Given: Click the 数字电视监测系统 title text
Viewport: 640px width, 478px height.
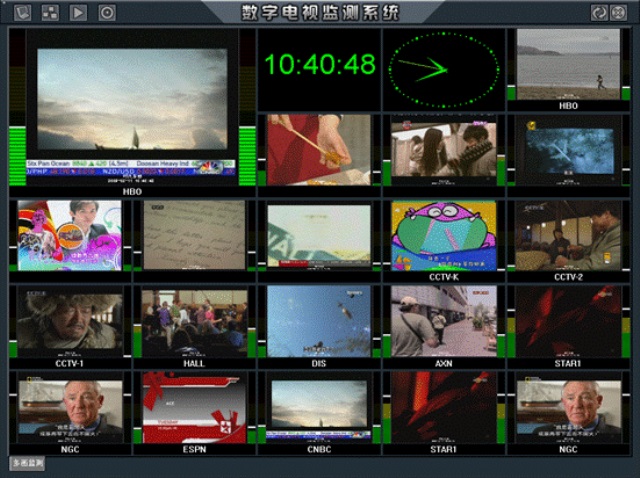Looking at the screenshot, I should pyautogui.click(x=320, y=13).
